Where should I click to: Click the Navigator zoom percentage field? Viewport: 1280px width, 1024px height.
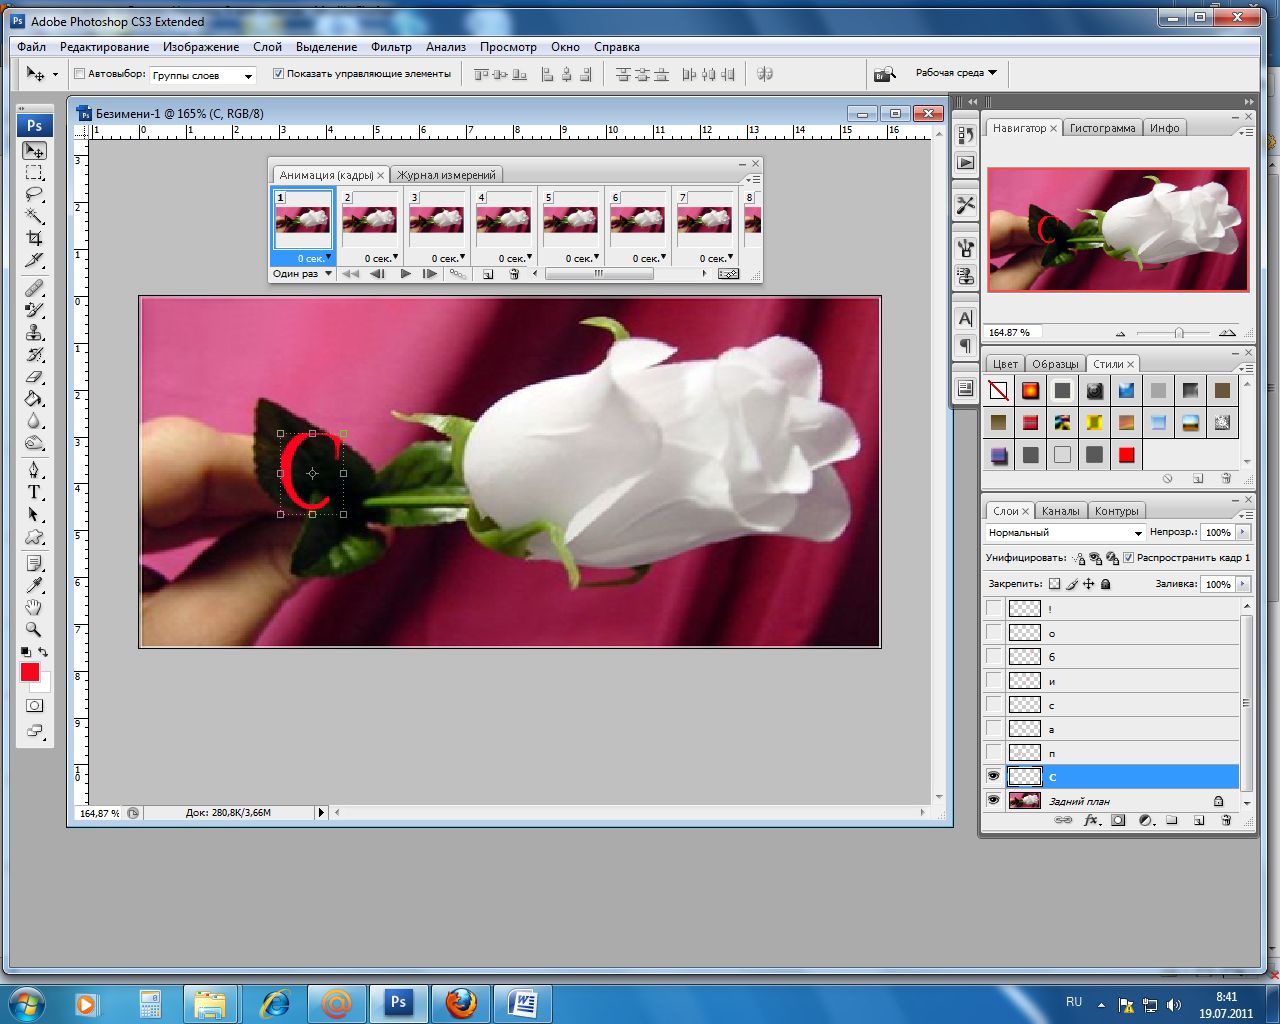click(1012, 332)
